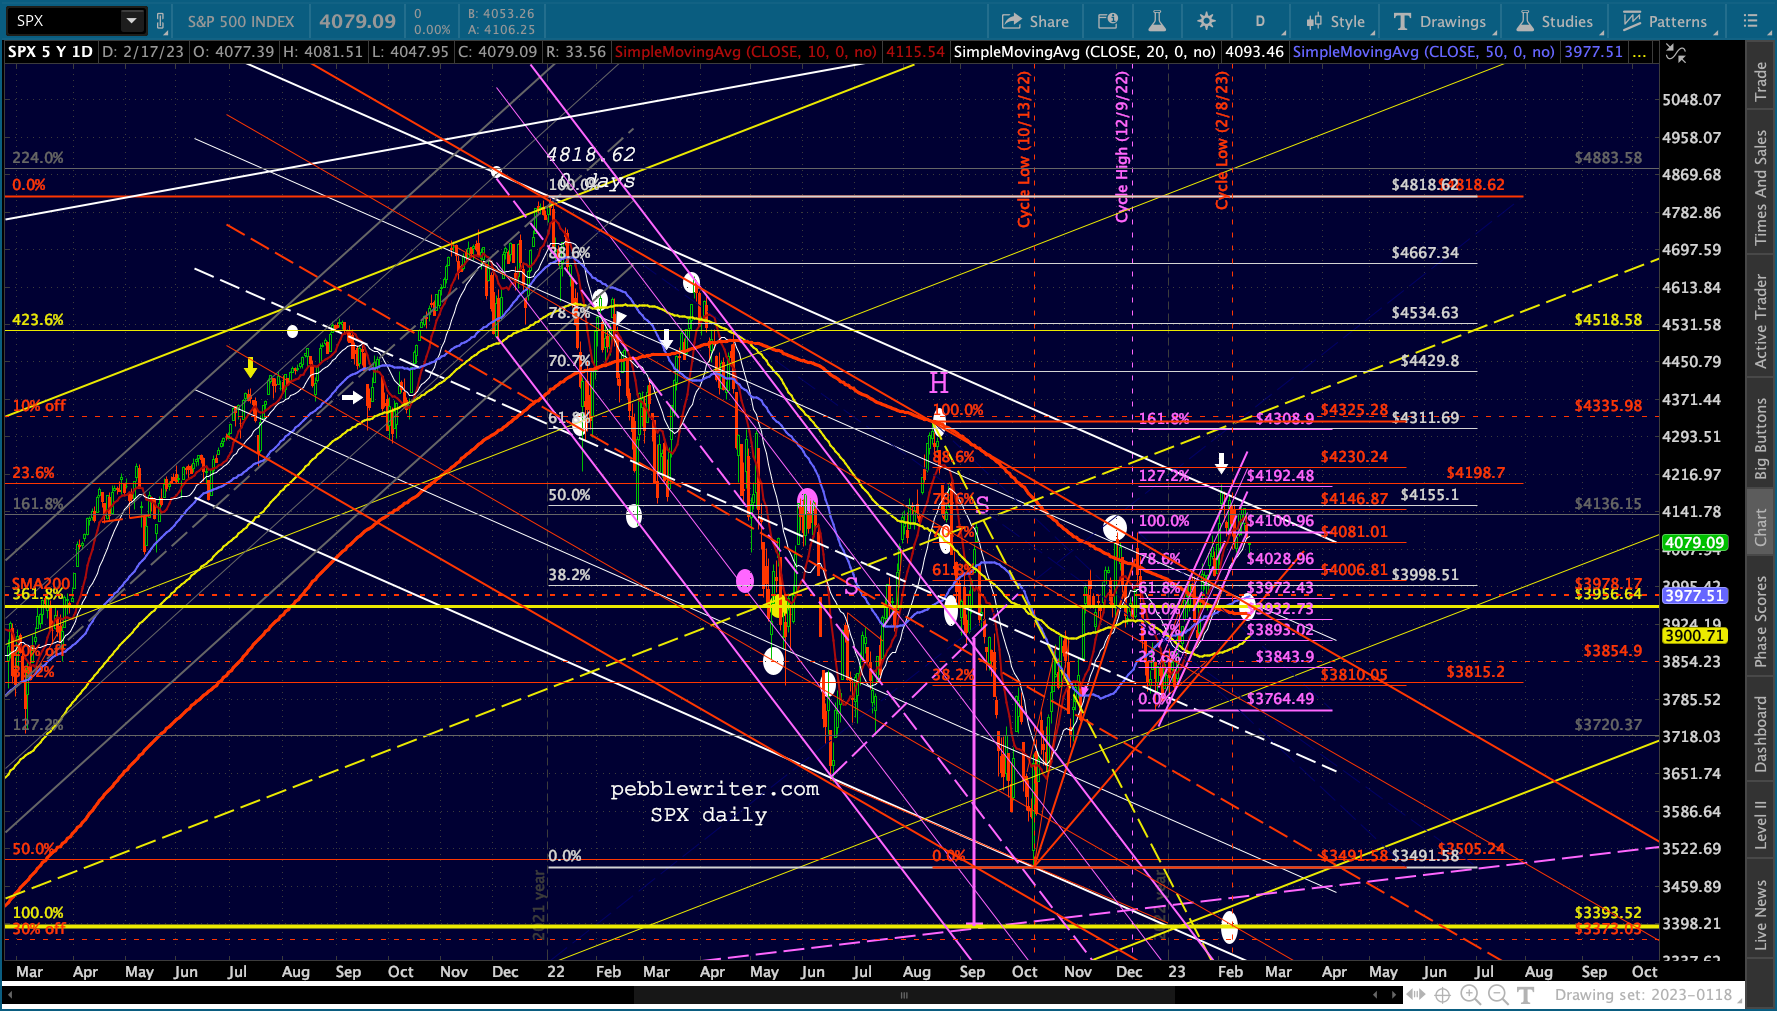This screenshot has height=1011, width=1777.
Task: Click the text tool T icon
Action: [1525, 995]
